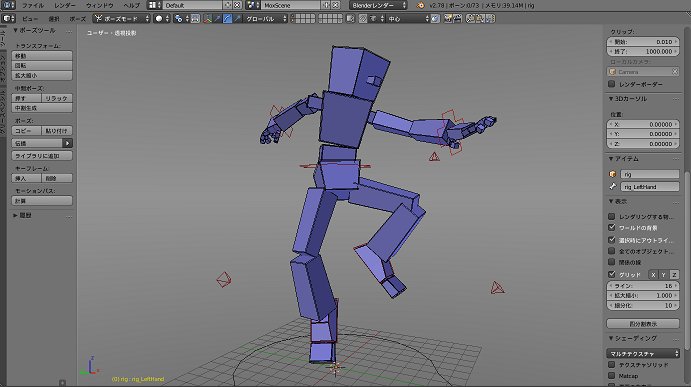
Task: Open the Window menu
Action: coord(100,5)
